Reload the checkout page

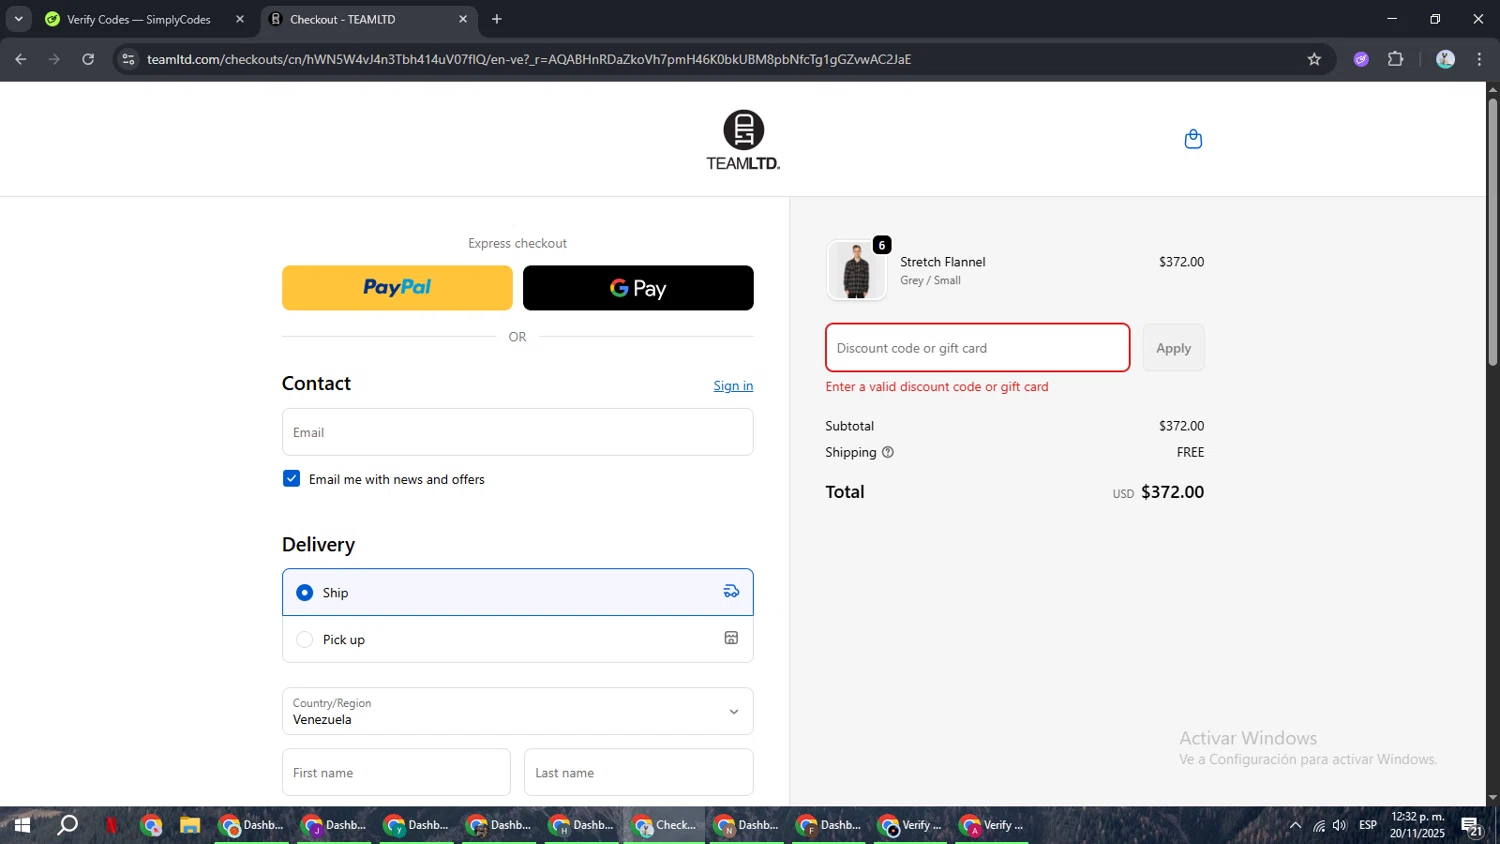tap(88, 59)
